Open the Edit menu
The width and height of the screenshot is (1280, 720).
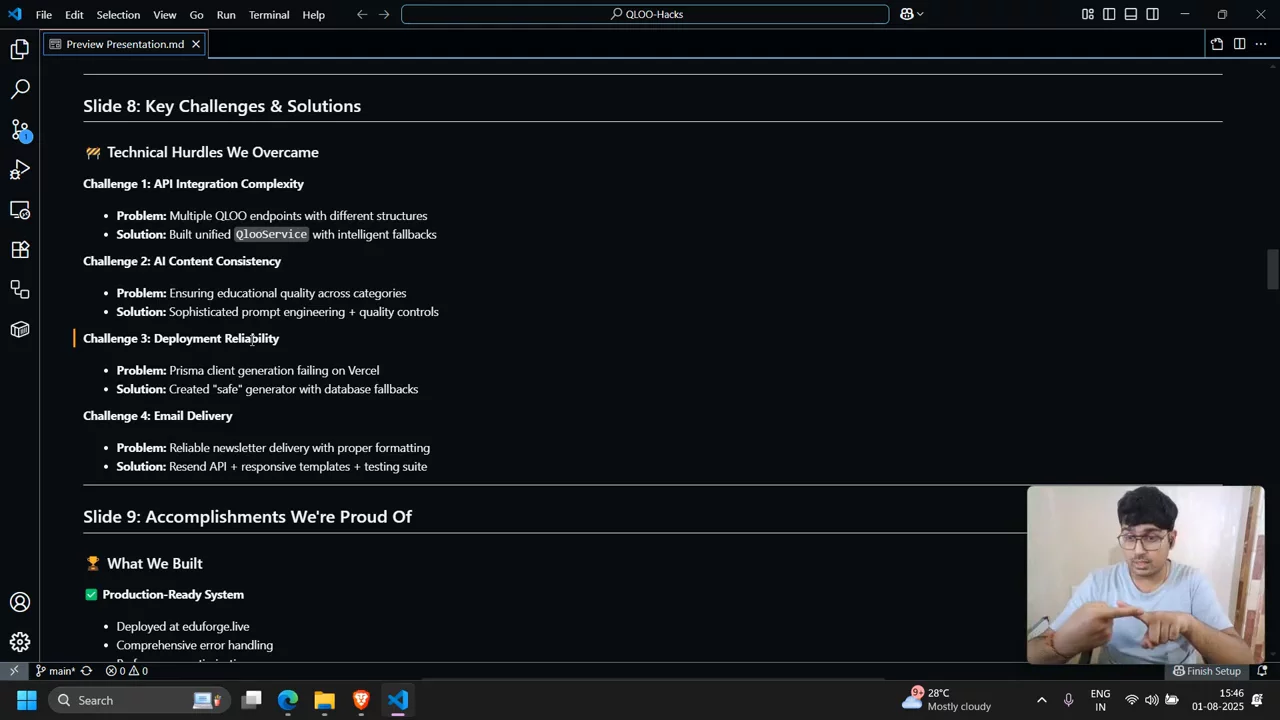(74, 15)
